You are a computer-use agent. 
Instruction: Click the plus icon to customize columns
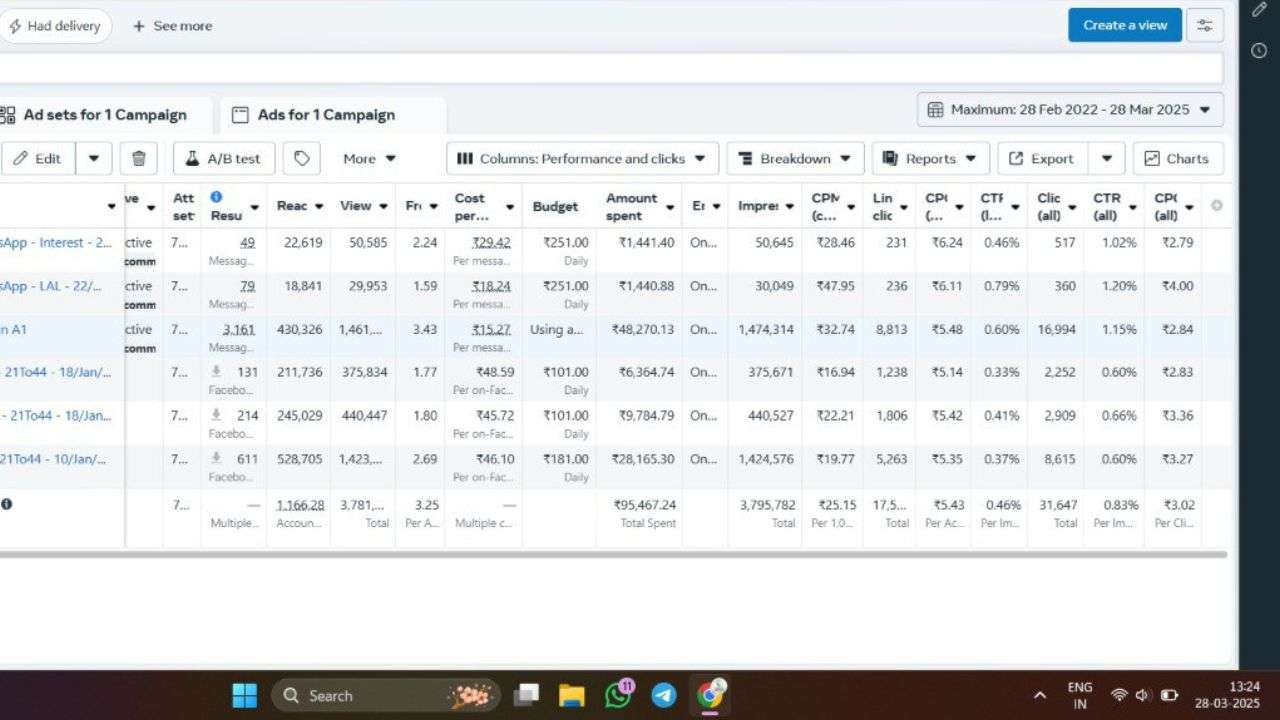coord(1216,206)
